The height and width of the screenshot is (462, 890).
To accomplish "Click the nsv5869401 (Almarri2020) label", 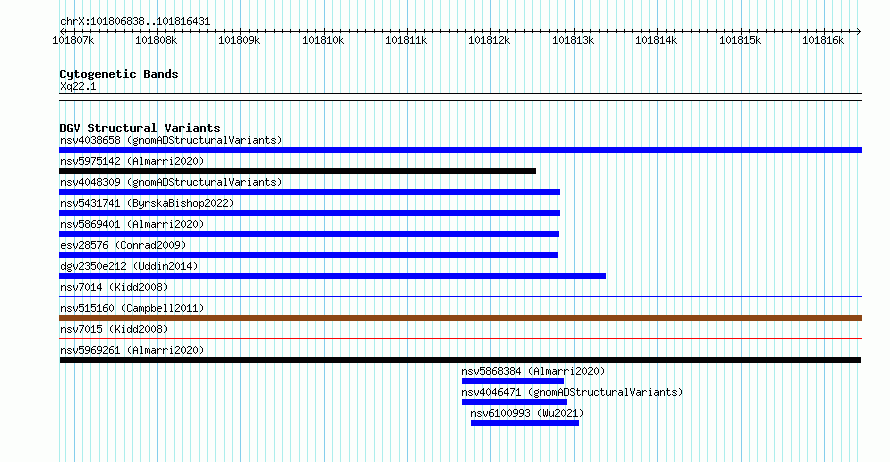I will 132,224.
